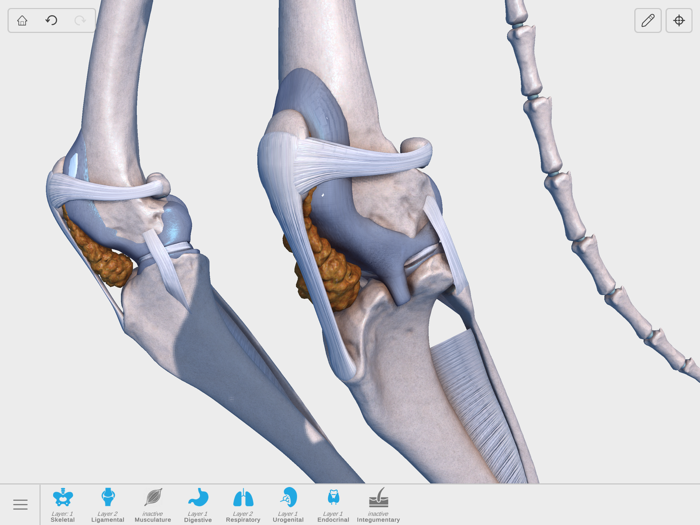Toggle the Endocrinal system layer
The height and width of the screenshot is (525, 700).
coord(333,505)
